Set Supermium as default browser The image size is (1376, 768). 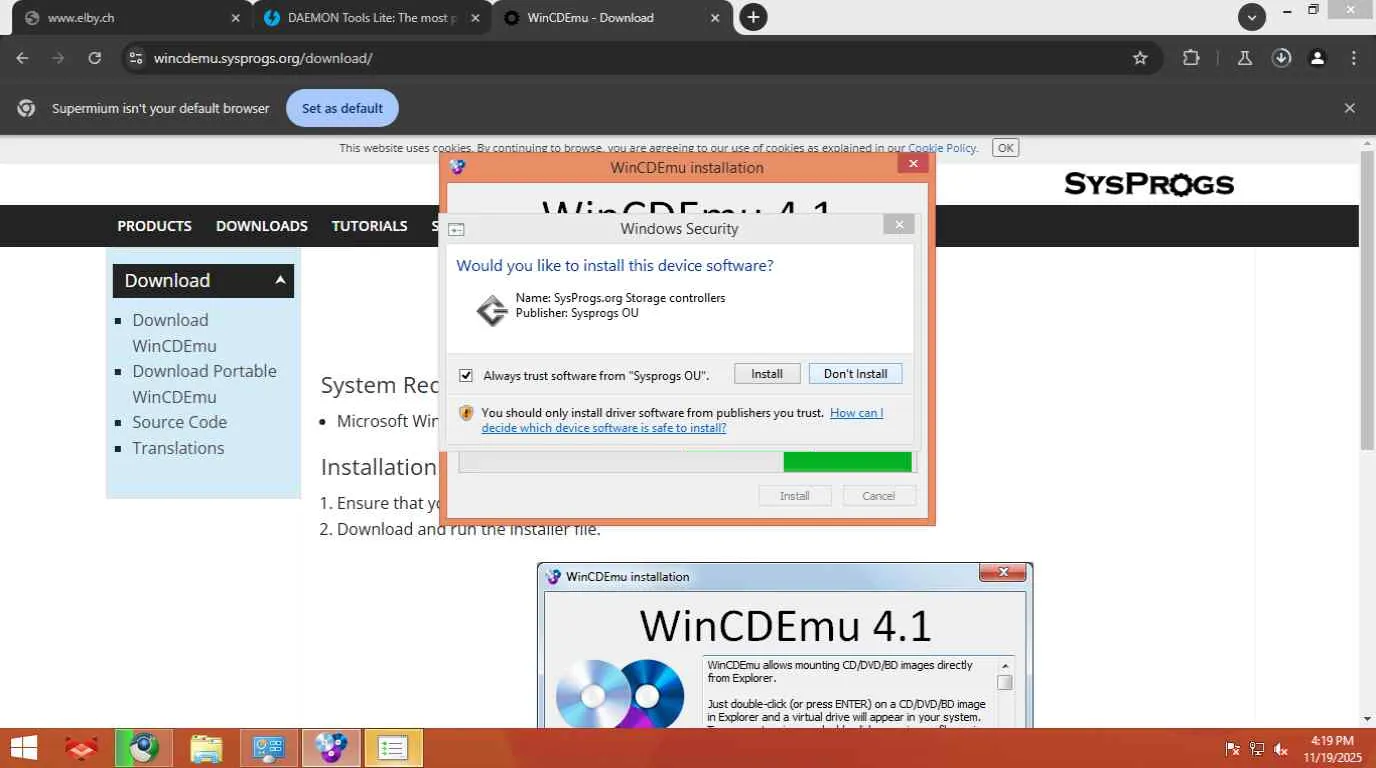[x=342, y=108]
